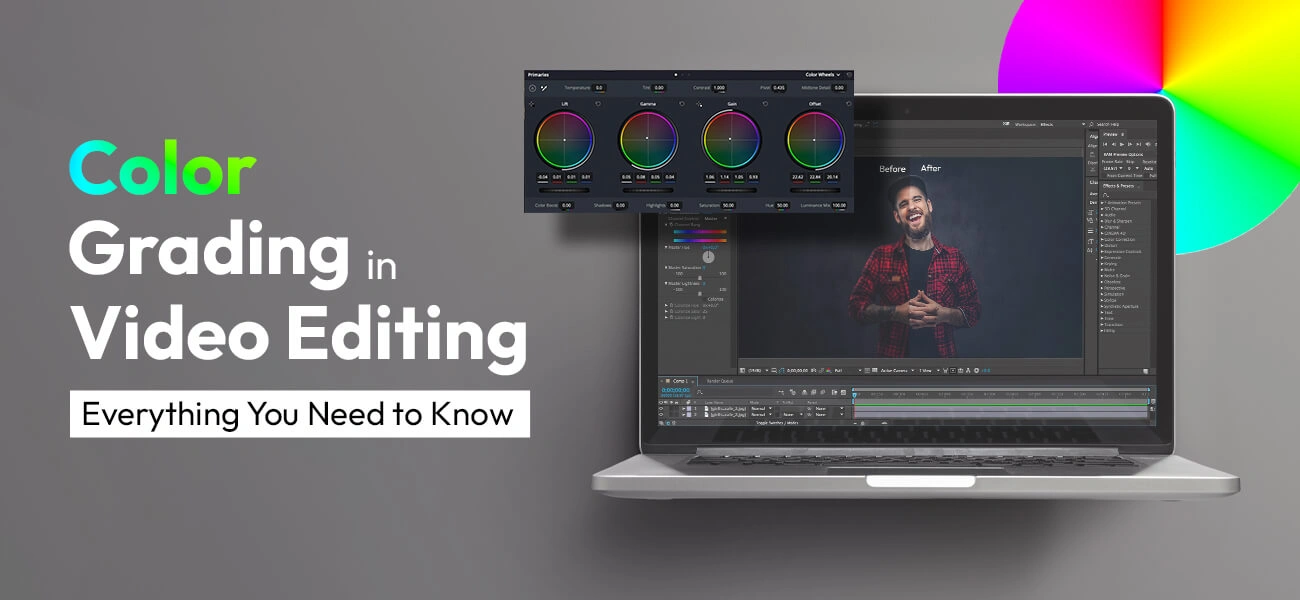Hide layer 1 using its eye icon
This screenshot has width=1300, height=600.
tap(661, 408)
